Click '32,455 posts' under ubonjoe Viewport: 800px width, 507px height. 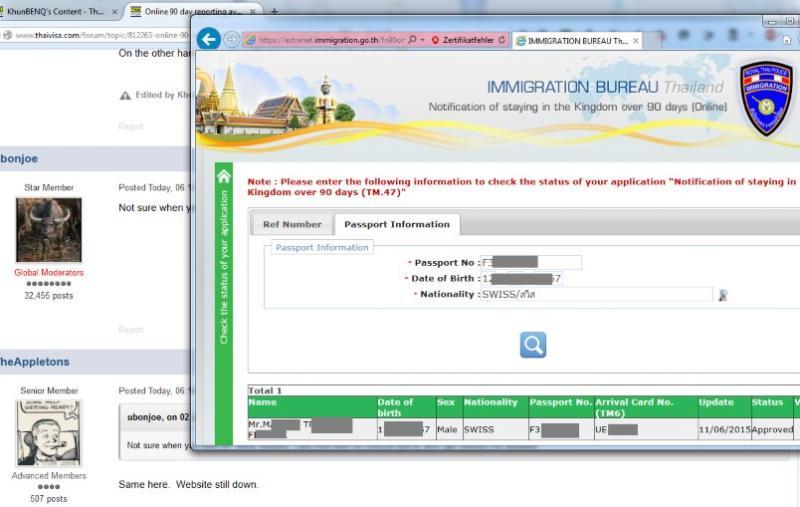point(49,295)
